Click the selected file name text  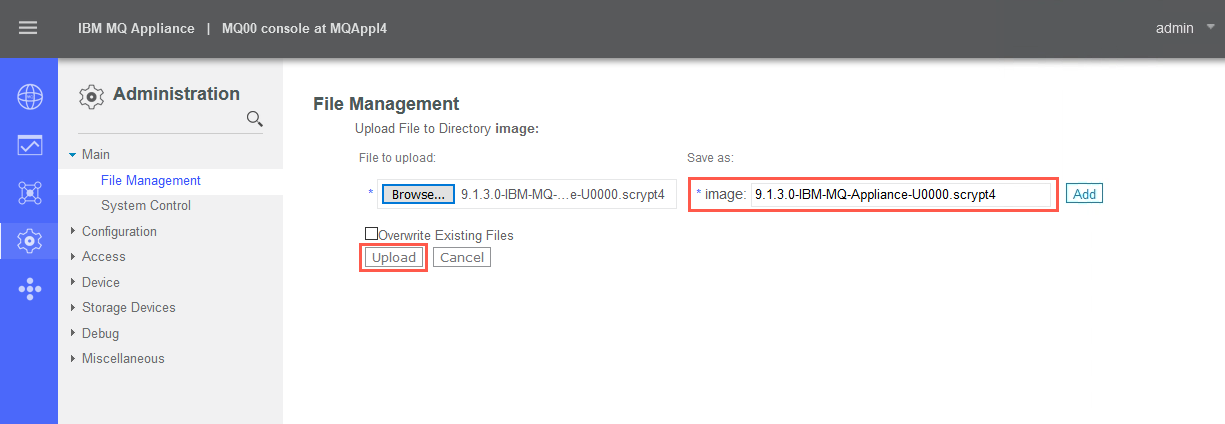pyautogui.click(x=563, y=195)
